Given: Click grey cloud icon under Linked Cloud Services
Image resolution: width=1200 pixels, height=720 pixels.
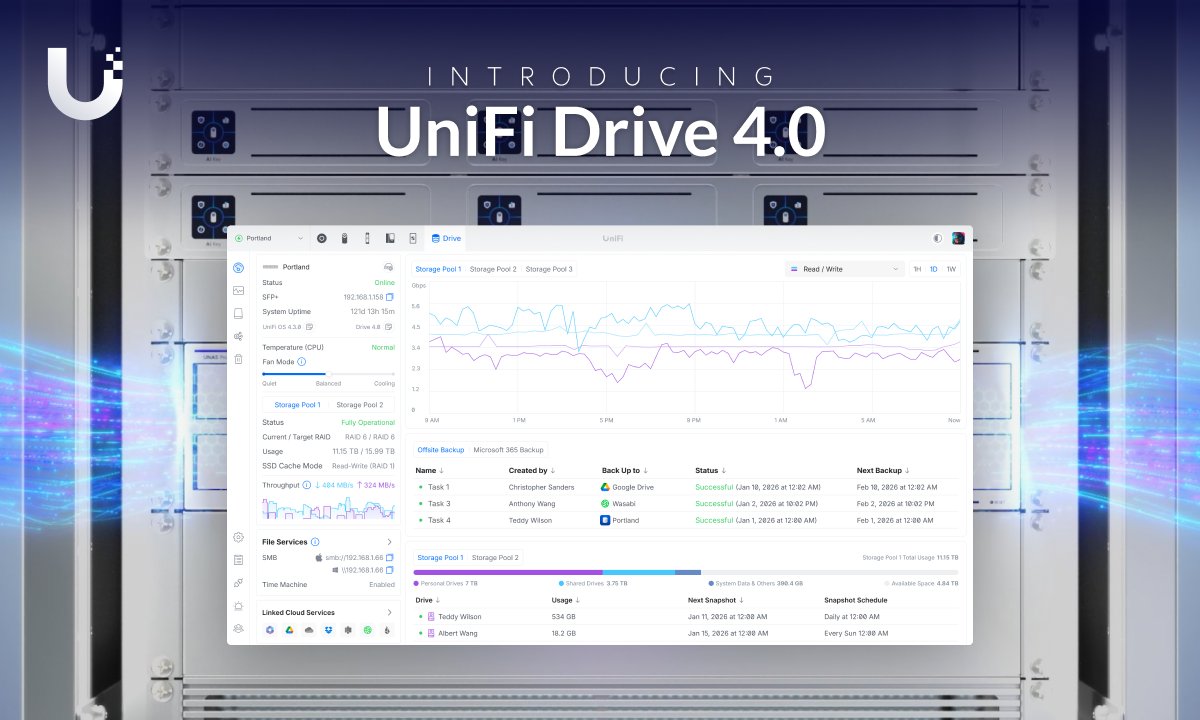Looking at the screenshot, I should pos(309,630).
